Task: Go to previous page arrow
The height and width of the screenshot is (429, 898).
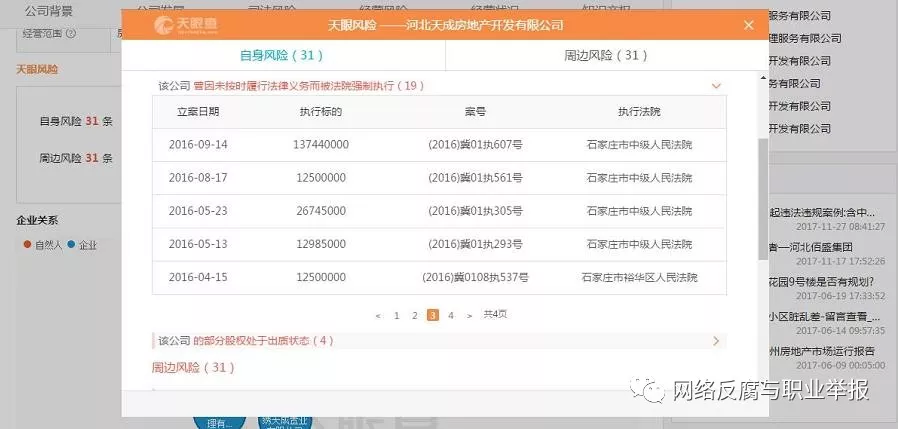Action: pos(378,316)
